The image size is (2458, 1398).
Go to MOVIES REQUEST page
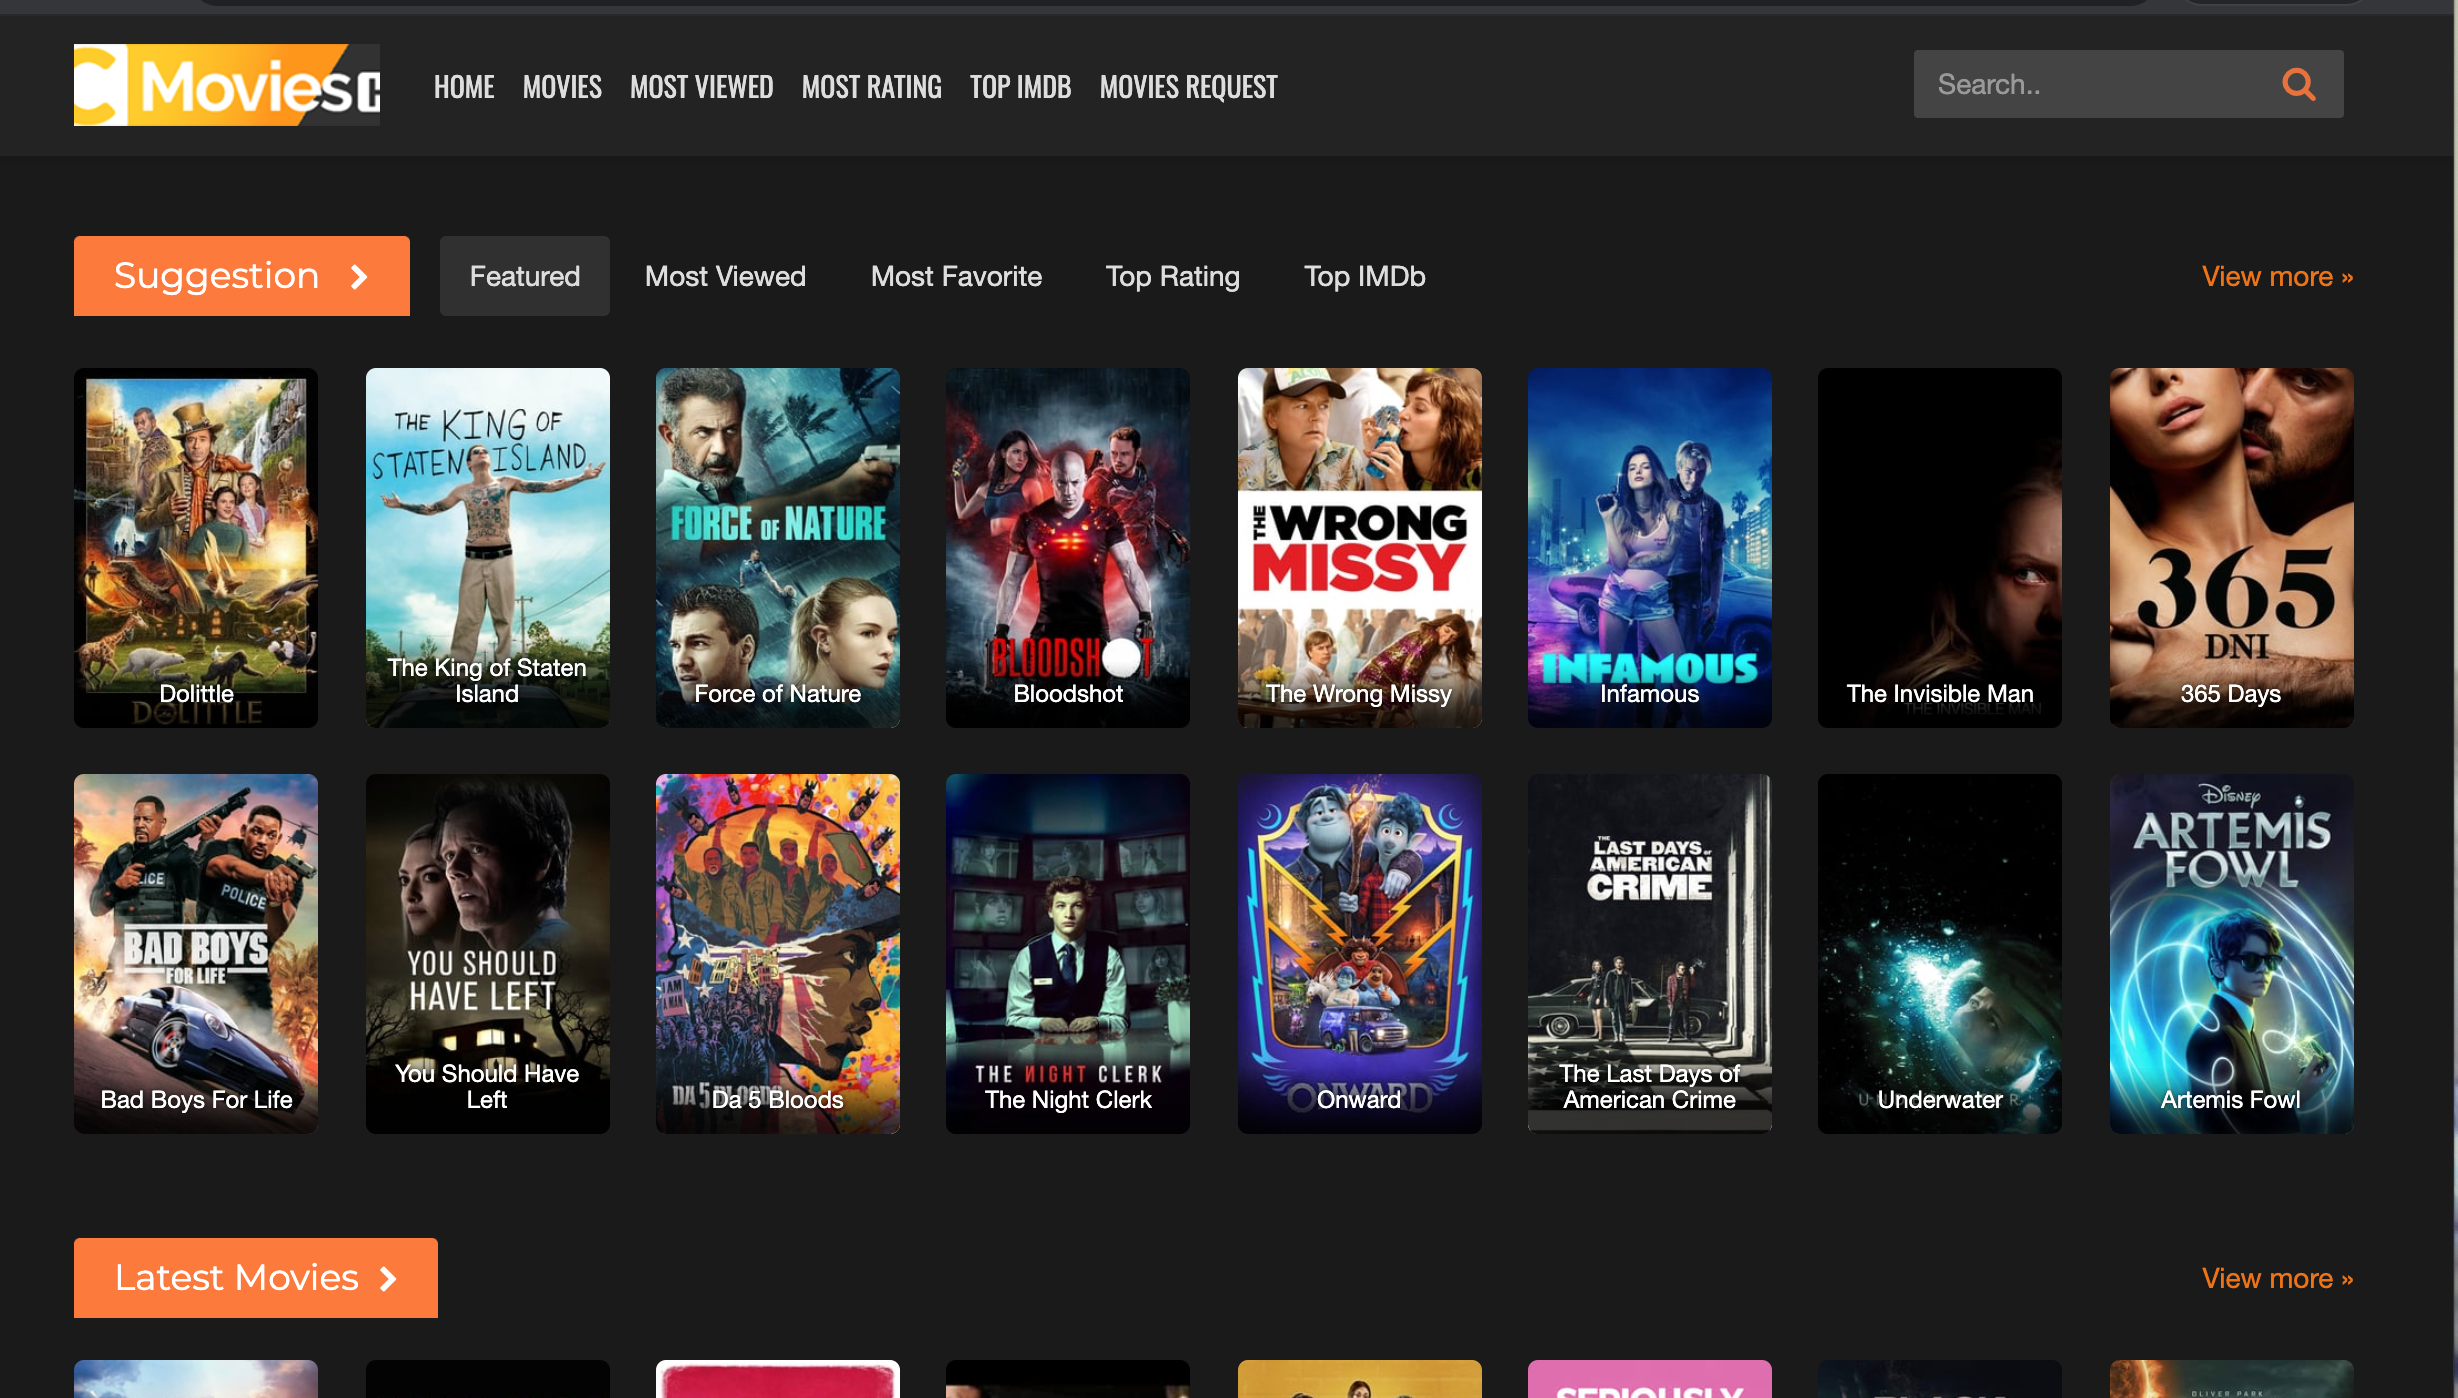click(1188, 87)
